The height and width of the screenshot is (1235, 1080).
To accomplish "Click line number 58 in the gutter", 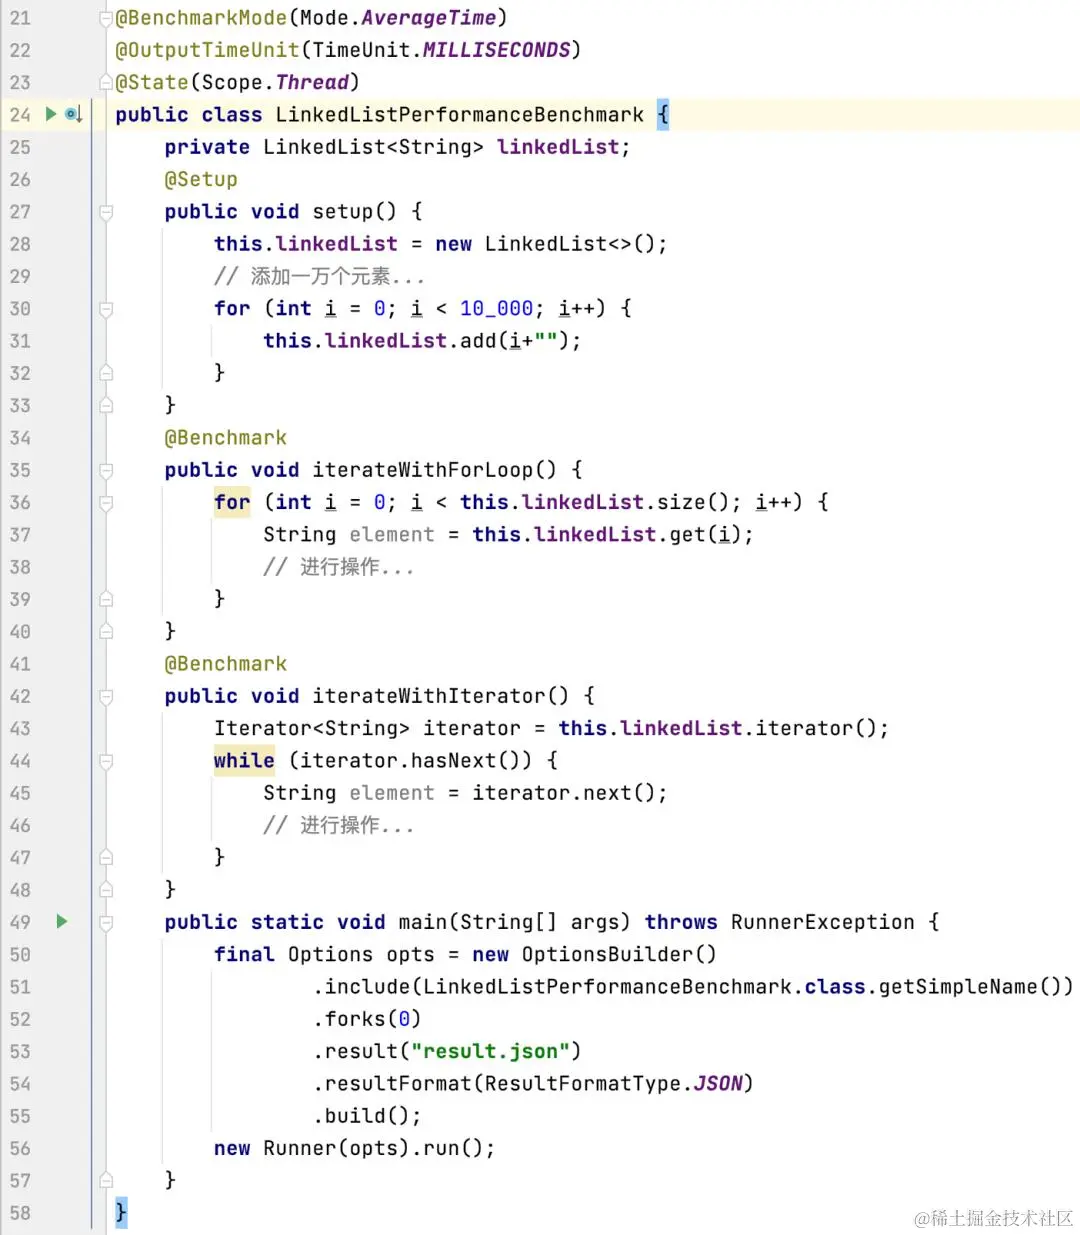I will [x=20, y=1213].
